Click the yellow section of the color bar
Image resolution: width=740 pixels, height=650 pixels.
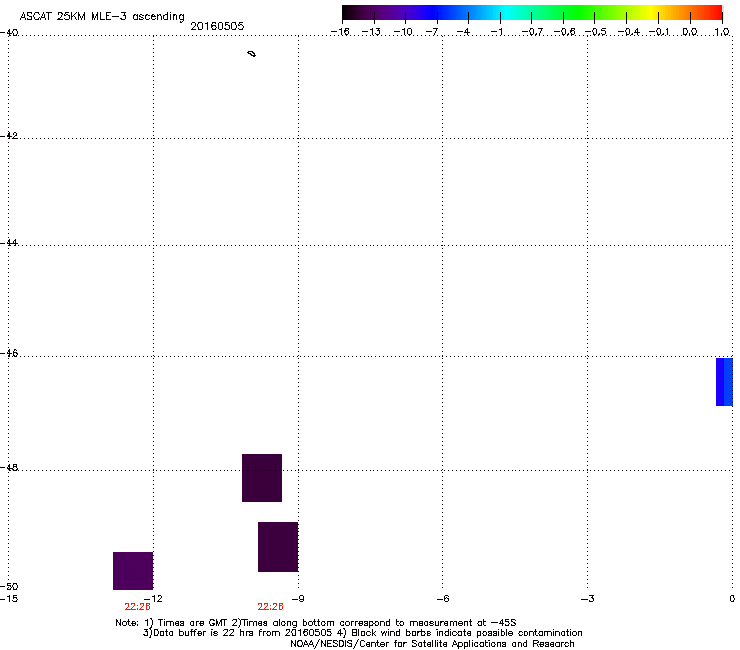coord(651,13)
